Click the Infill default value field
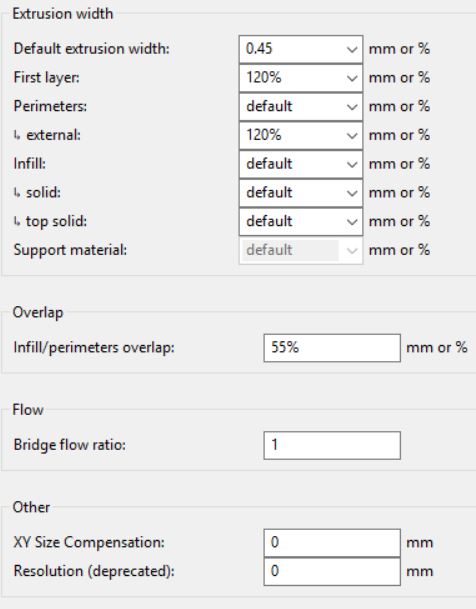The image size is (476, 609). click(291, 164)
